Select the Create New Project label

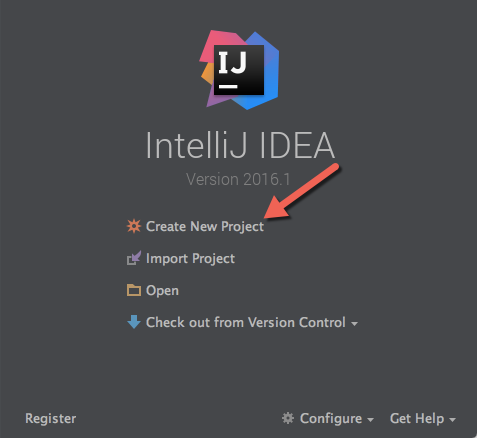[205, 226]
